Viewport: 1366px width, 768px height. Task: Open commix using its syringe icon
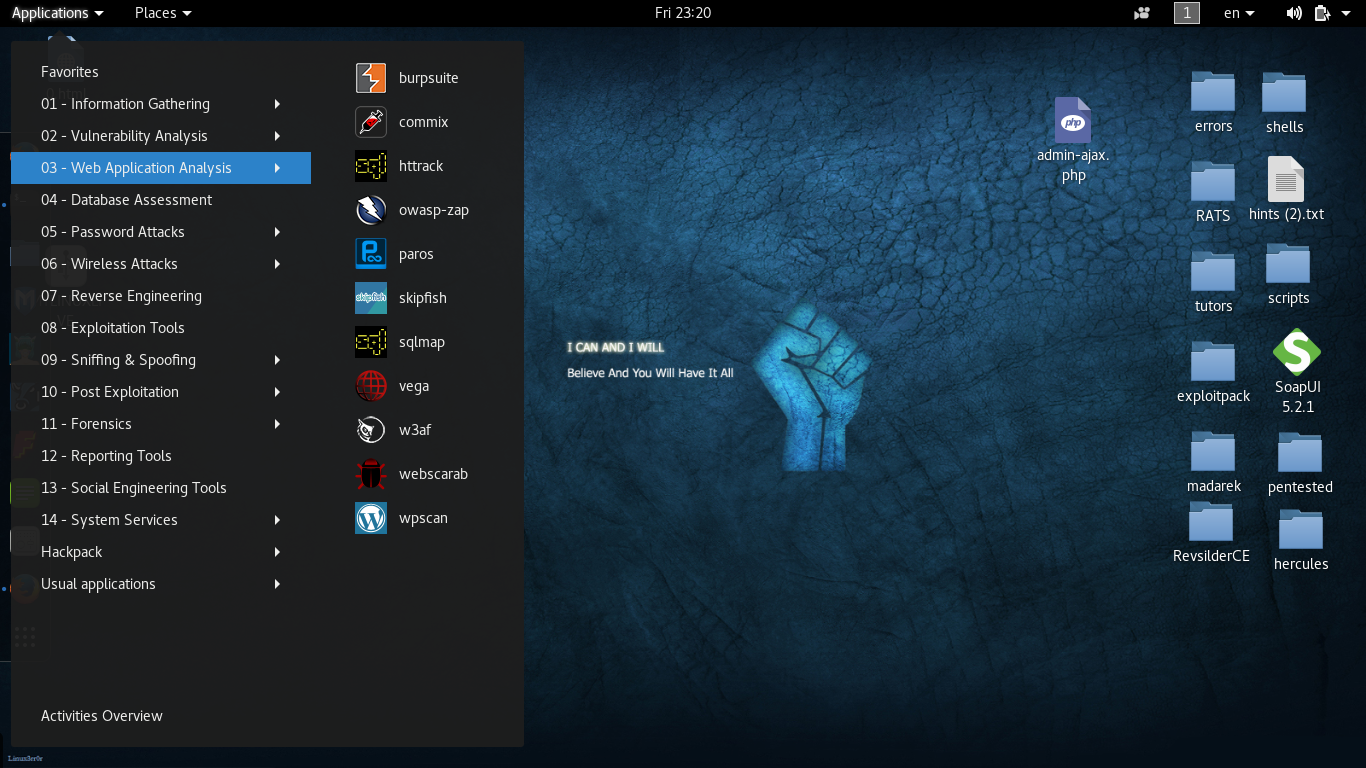pyautogui.click(x=371, y=122)
